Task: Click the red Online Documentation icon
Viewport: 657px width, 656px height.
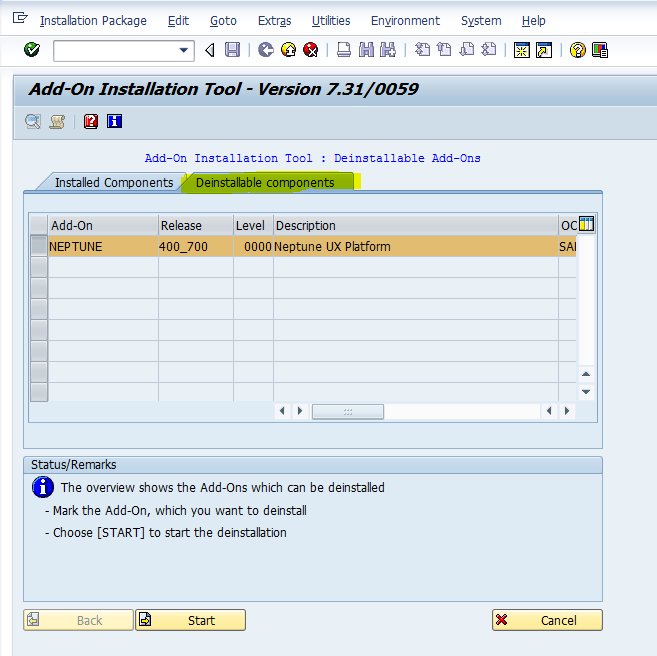Action: click(x=91, y=121)
